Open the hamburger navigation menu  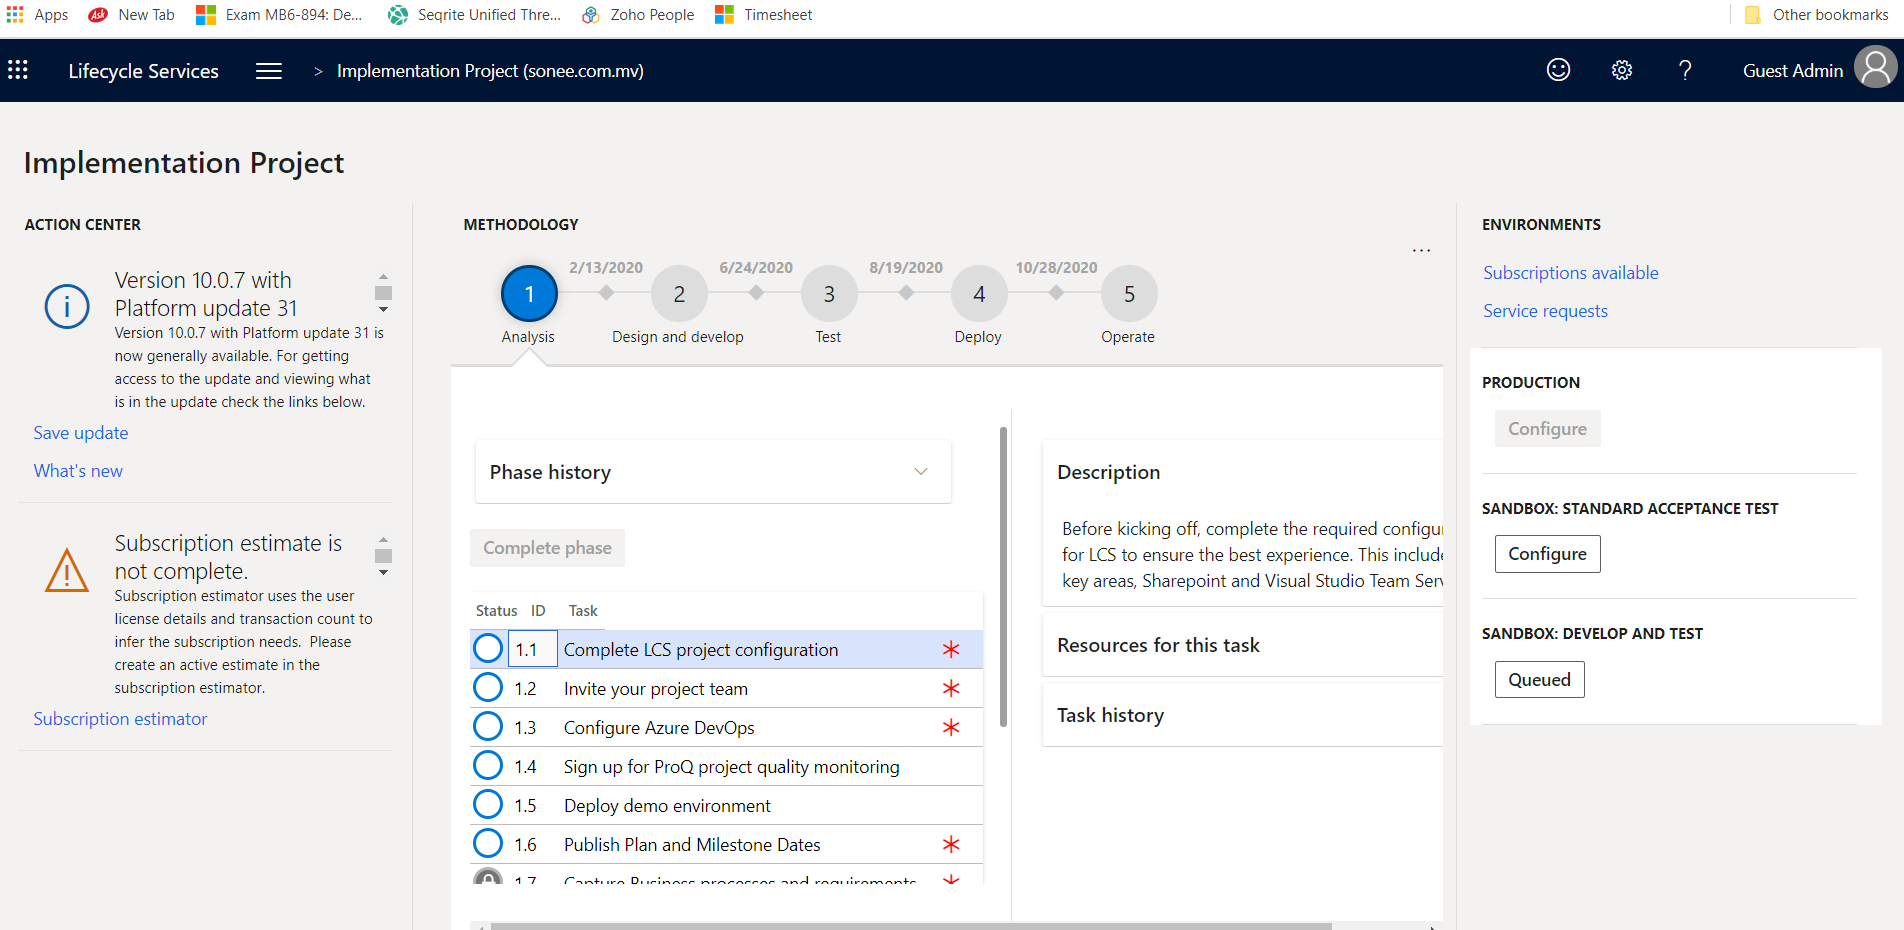pyautogui.click(x=269, y=71)
